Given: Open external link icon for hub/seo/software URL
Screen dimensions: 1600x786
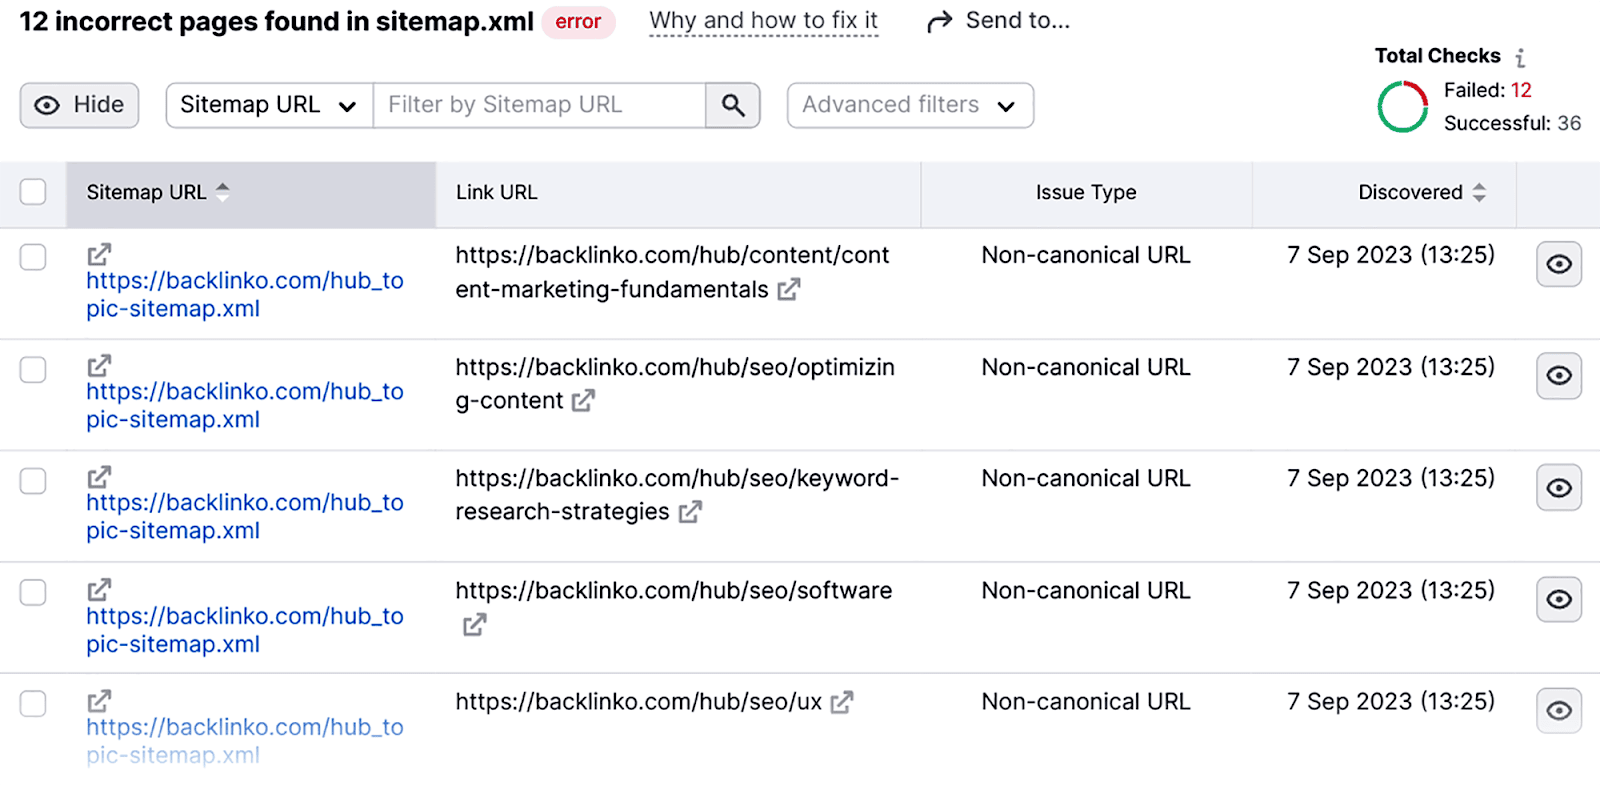Looking at the screenshot, I should (474, 625).
